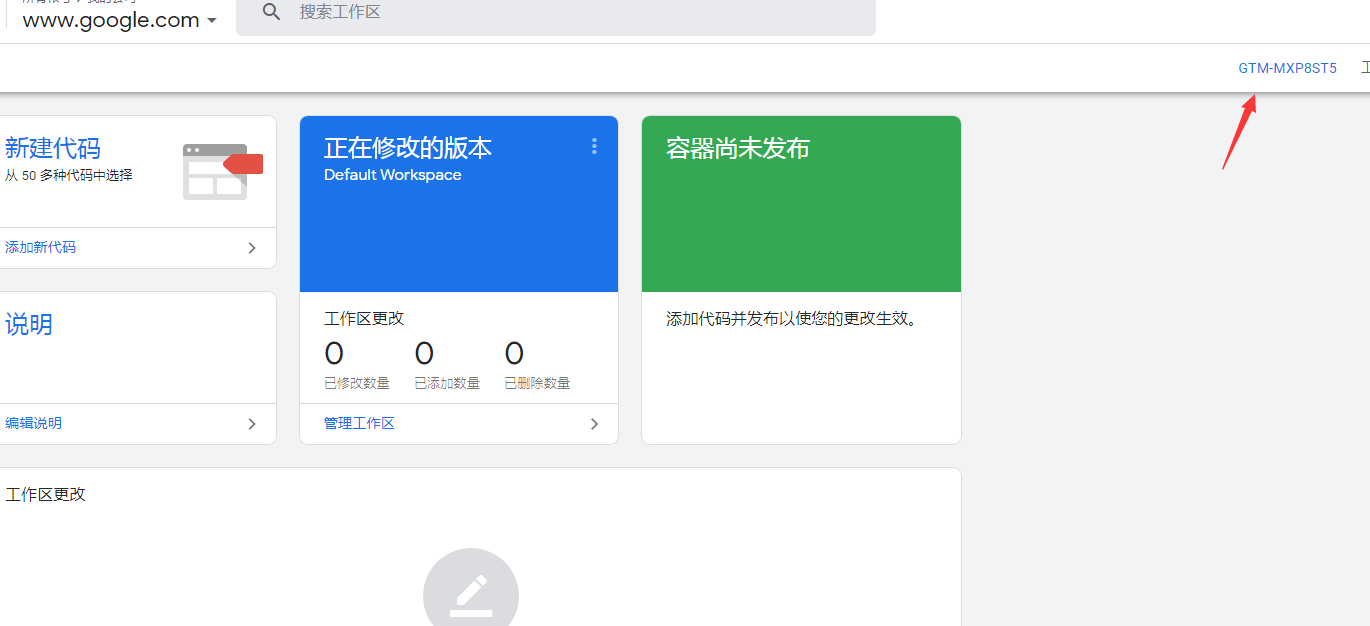Click the 编辑说明 link

[x=33, y=423]
